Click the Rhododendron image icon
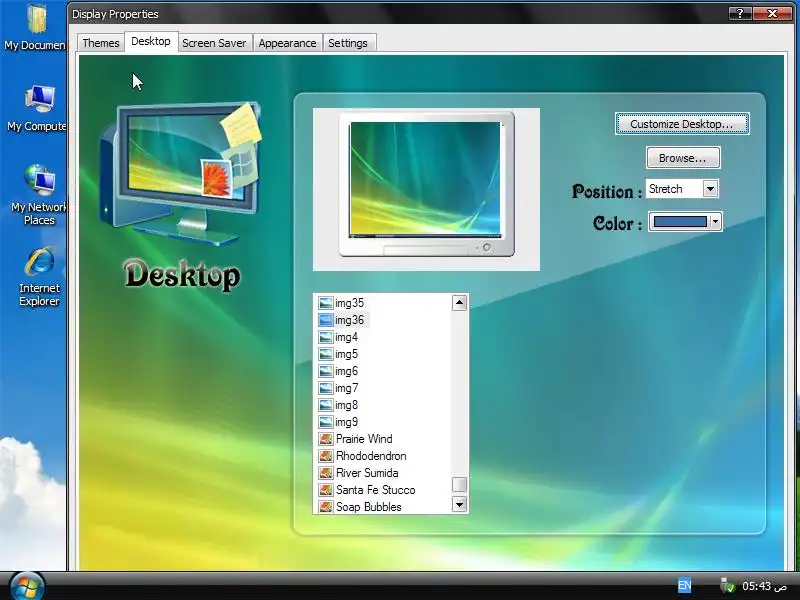800x600 pixels. 326,456
